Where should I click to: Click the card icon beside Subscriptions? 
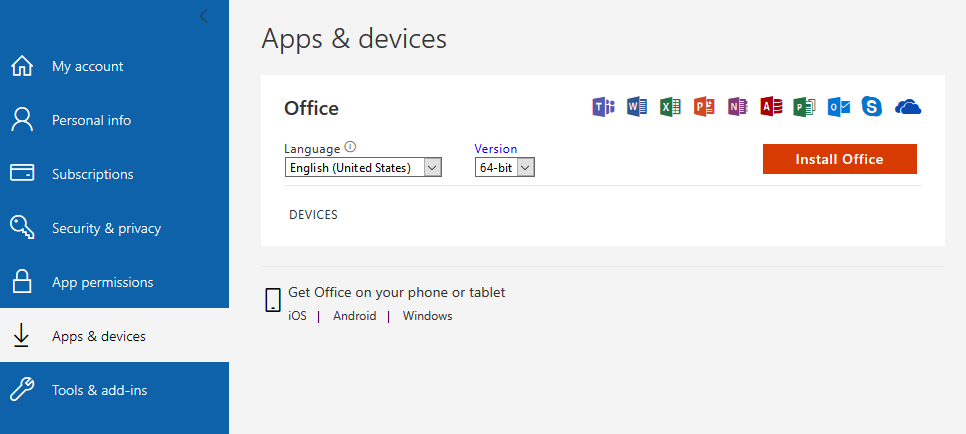[x=22, y=173]
